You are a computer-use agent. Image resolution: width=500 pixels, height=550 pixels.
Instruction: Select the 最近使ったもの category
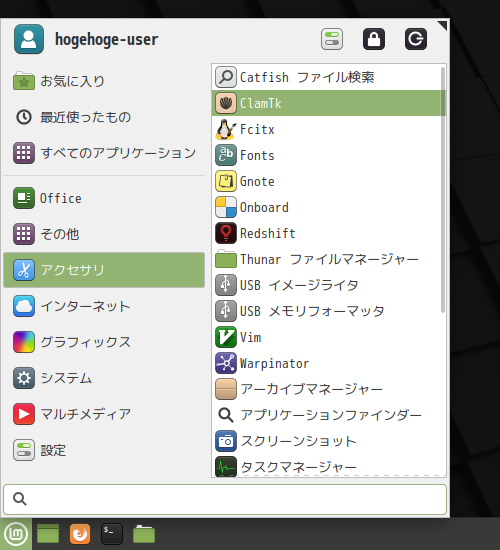point(104,117)
